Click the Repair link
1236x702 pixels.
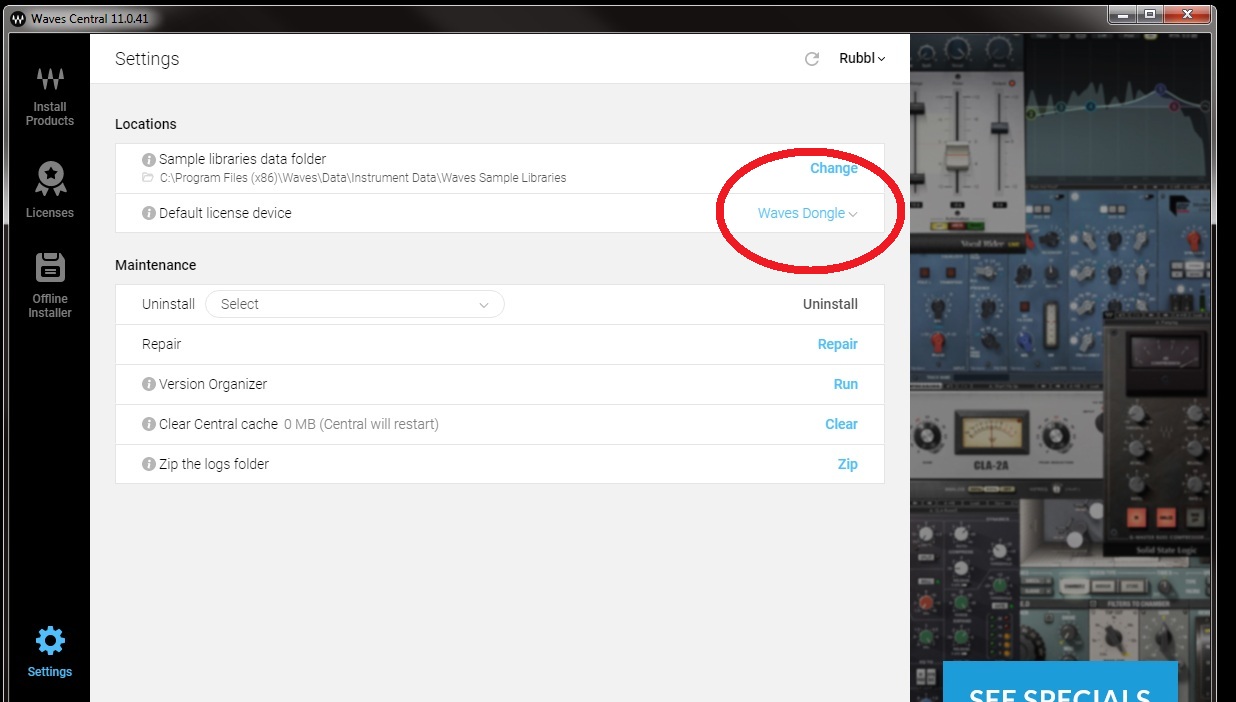pos(837,344)
